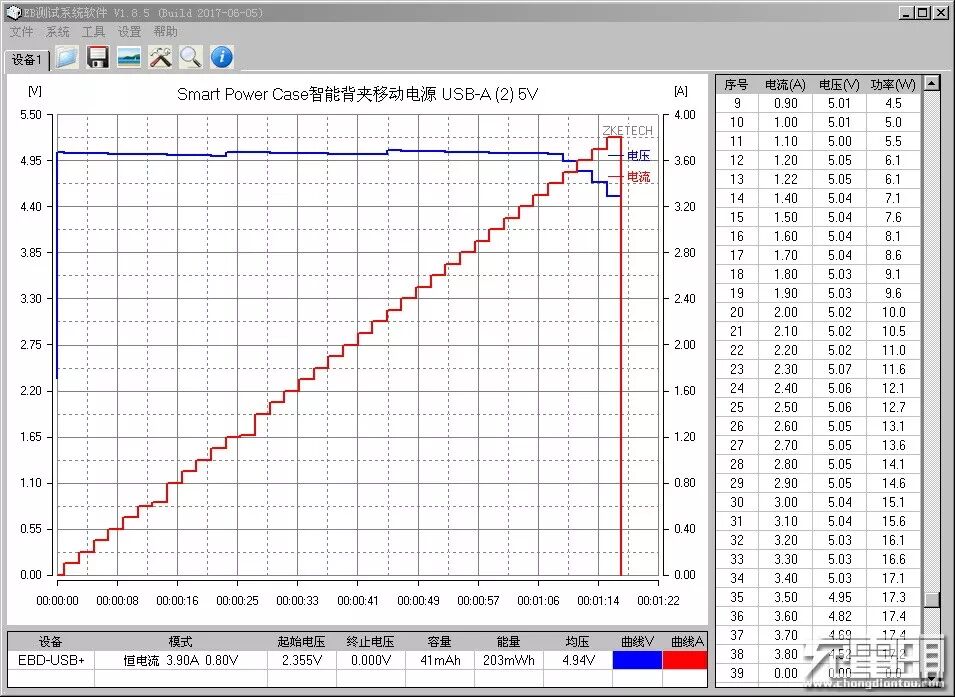This screenshot has width=955, height=697.
Task: Click the 5.50 voltage axis label
Action: click(x=31, y=115)
